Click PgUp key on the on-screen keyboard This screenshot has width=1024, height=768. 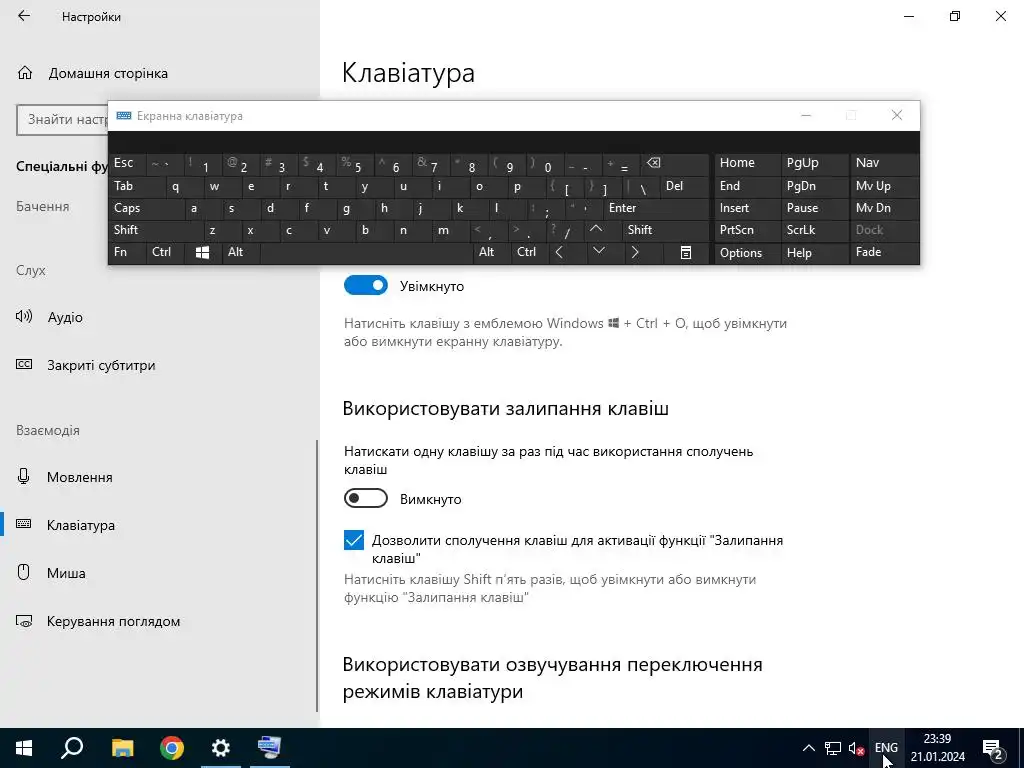click(x=814, y=163)
